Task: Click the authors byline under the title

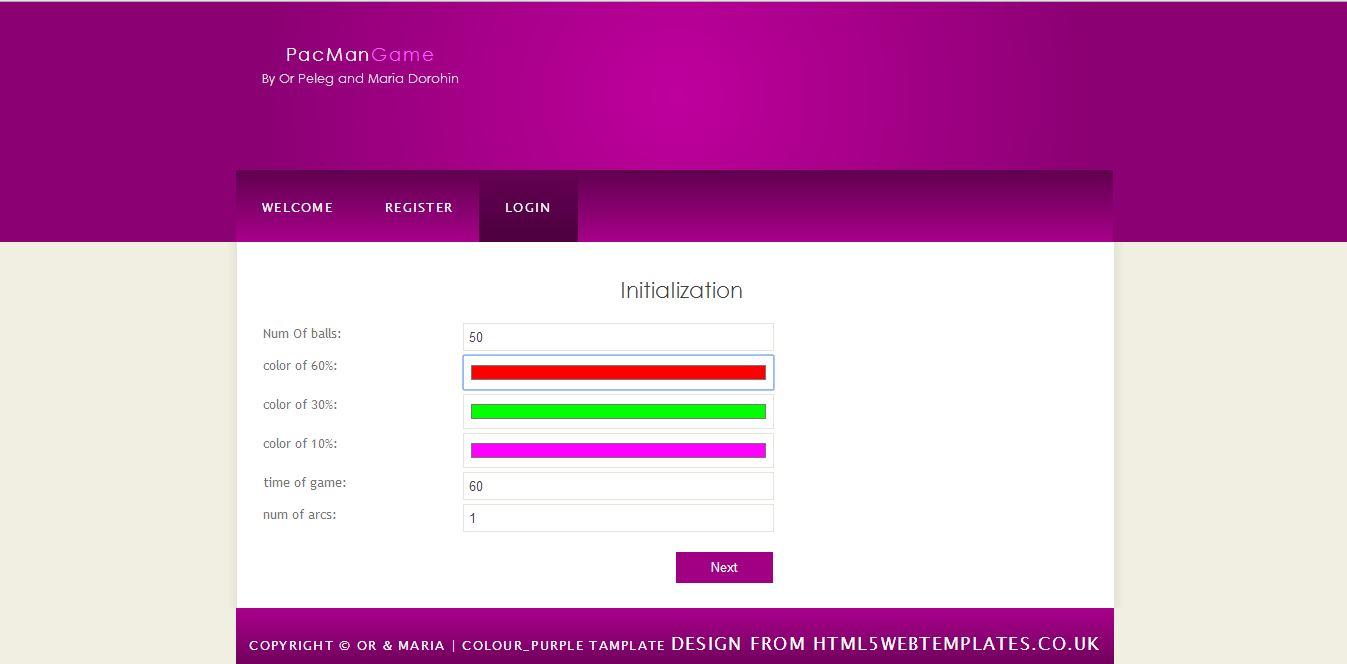Action: pyautogui.click(x=360, y=79)
